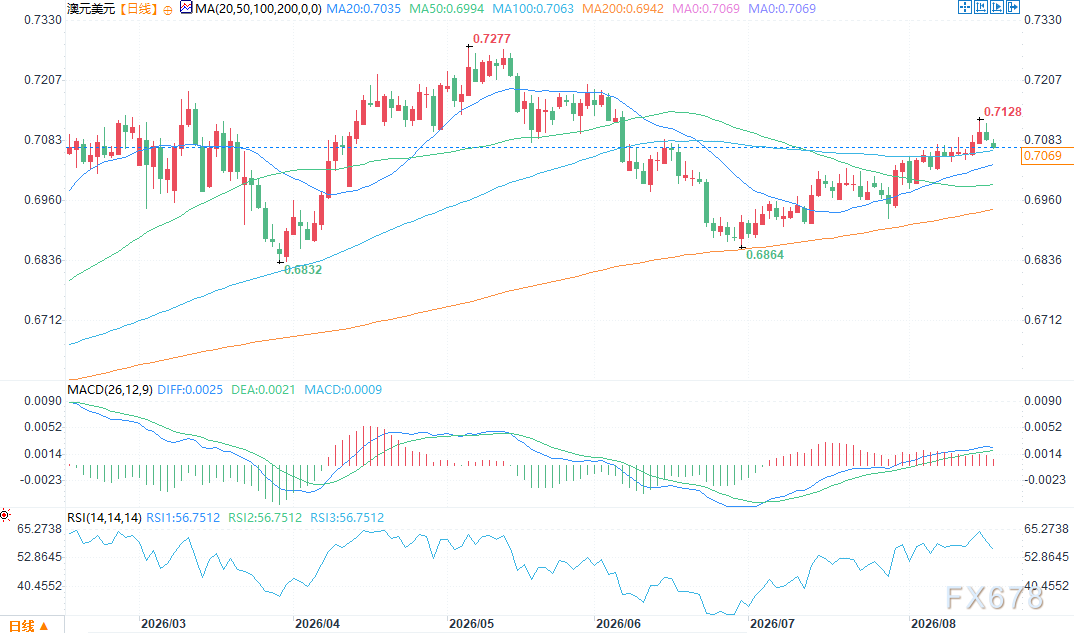Viewport: 1074px width, 633px height.
Task: Select the MA100:0.7063 legend value
Action: pyautogui.click(x=533, y=9)
